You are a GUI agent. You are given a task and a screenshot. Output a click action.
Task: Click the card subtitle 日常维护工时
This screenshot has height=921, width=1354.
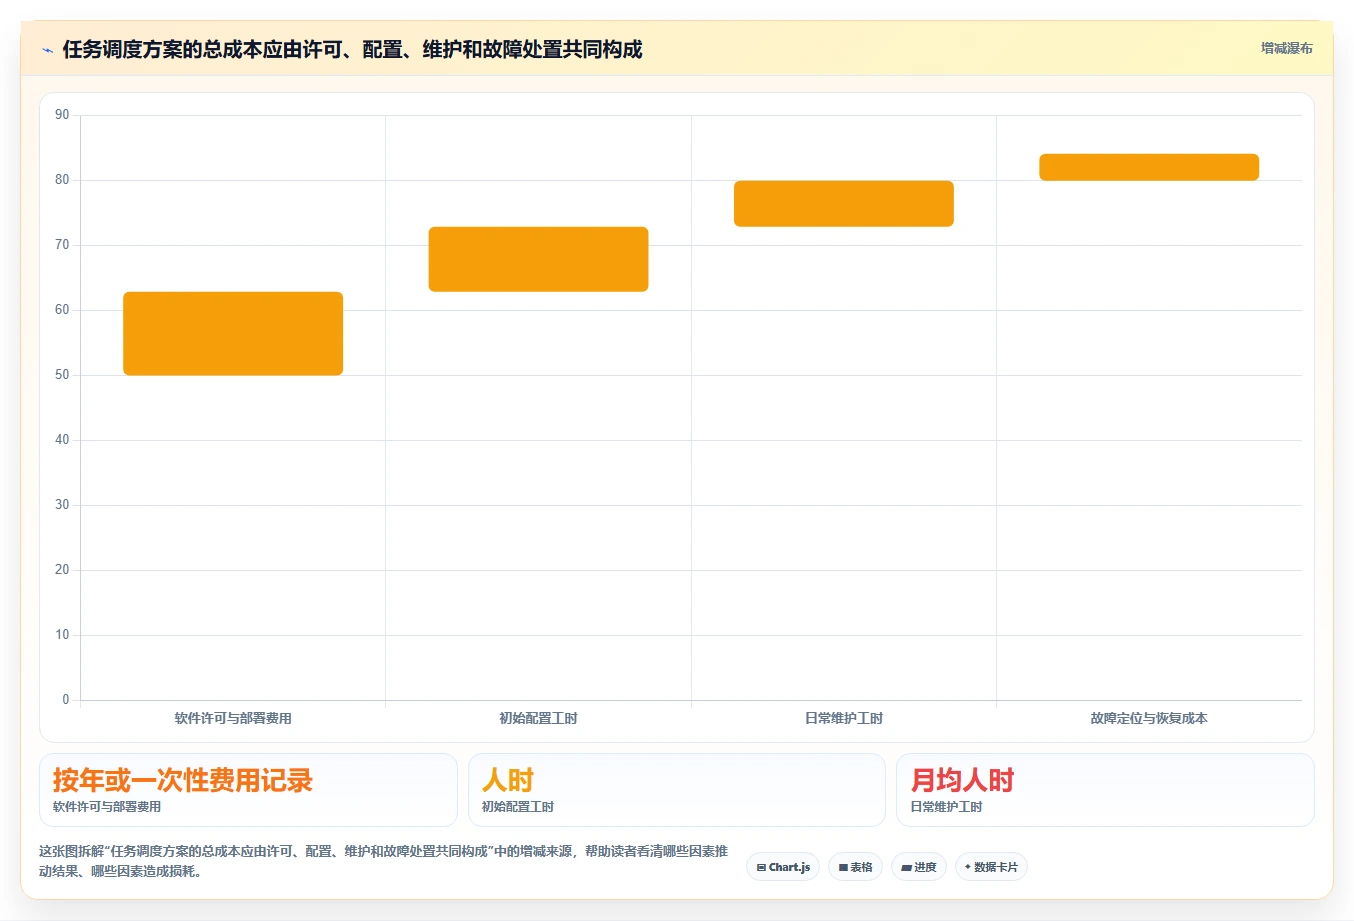pos(946,807)
